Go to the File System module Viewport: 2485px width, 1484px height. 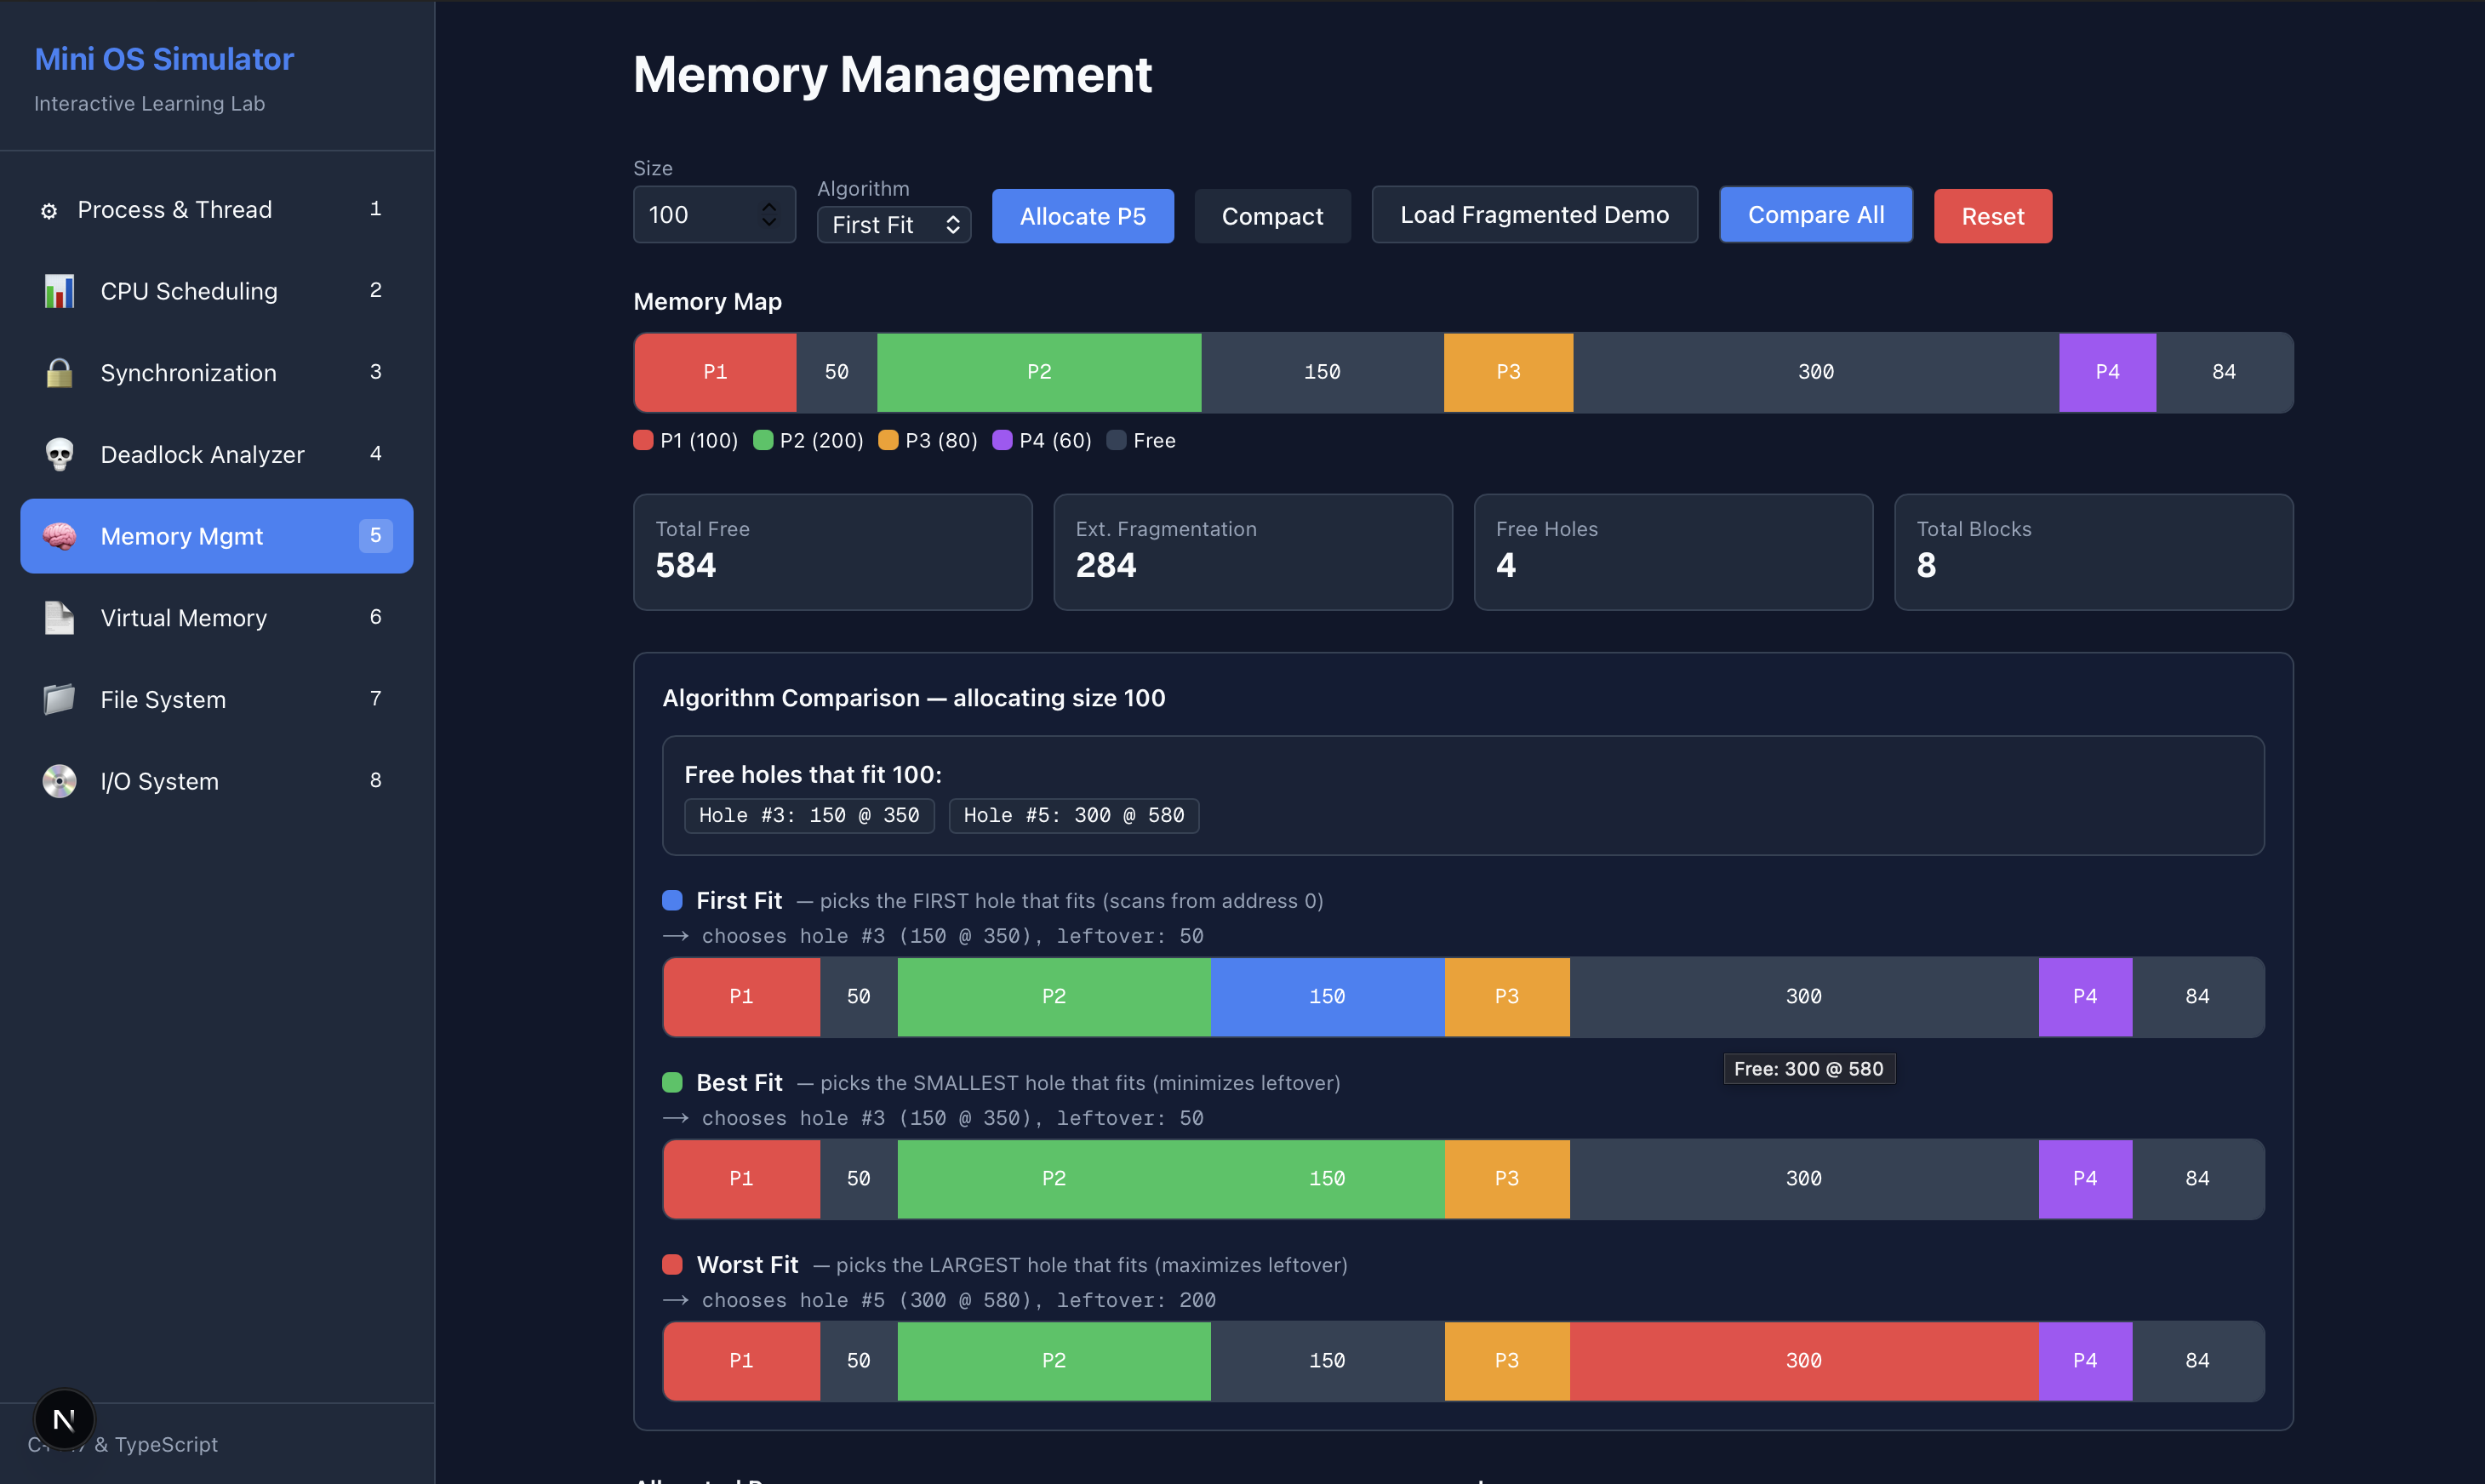coord(163,700)
